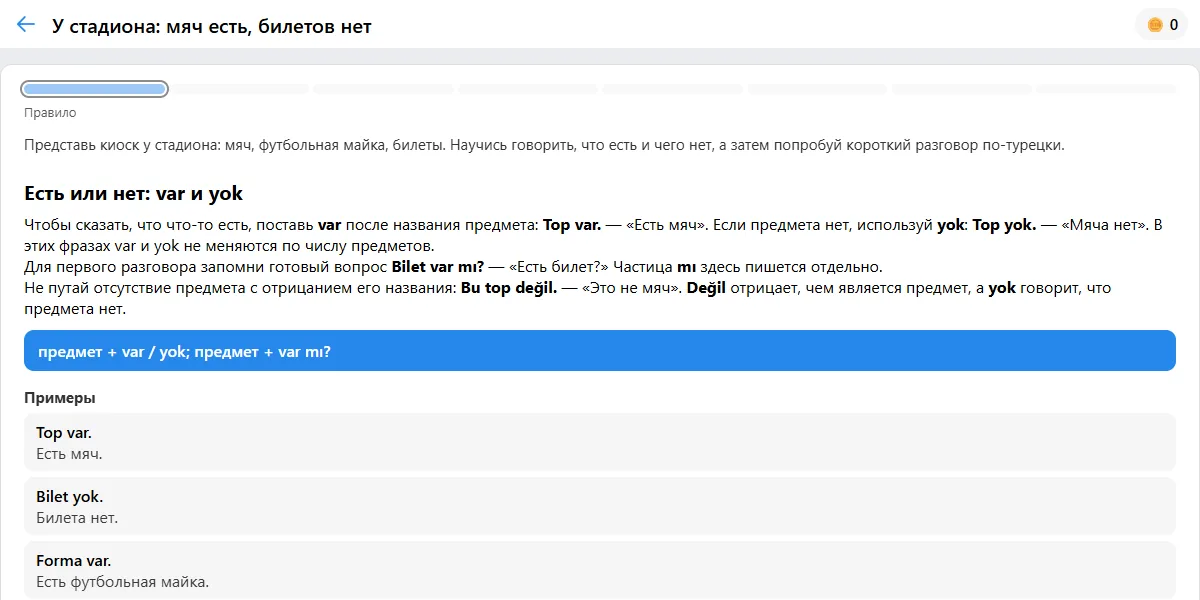Jump to the last lesson progress step
The height and width of the screenshot is (600, 1200).
(x=1106, y=89)
